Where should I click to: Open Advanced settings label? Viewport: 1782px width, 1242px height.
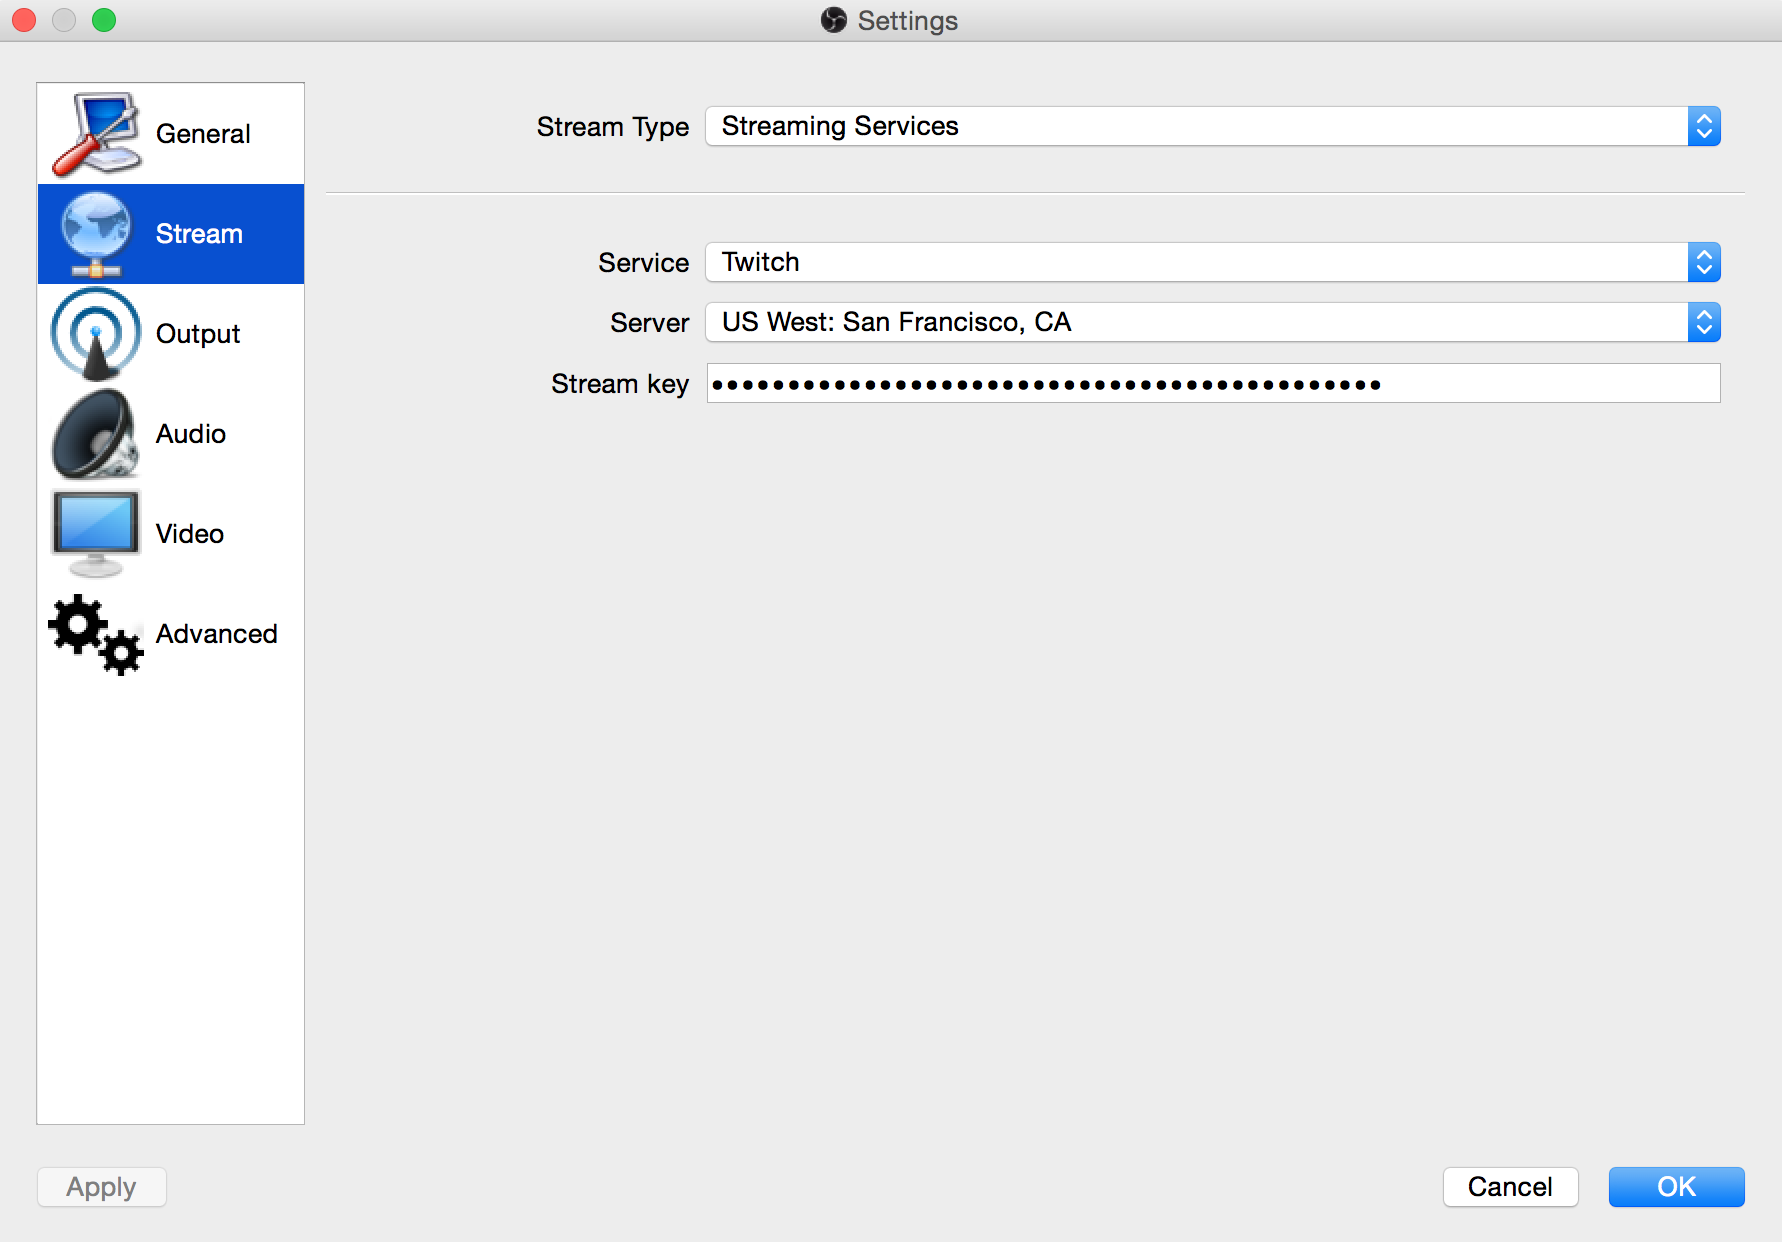tap(217, 634)
